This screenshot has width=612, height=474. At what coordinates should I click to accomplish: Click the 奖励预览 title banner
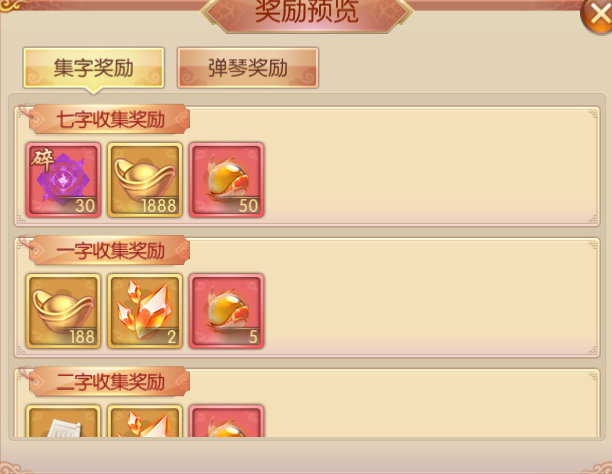[x=306, y=12]
